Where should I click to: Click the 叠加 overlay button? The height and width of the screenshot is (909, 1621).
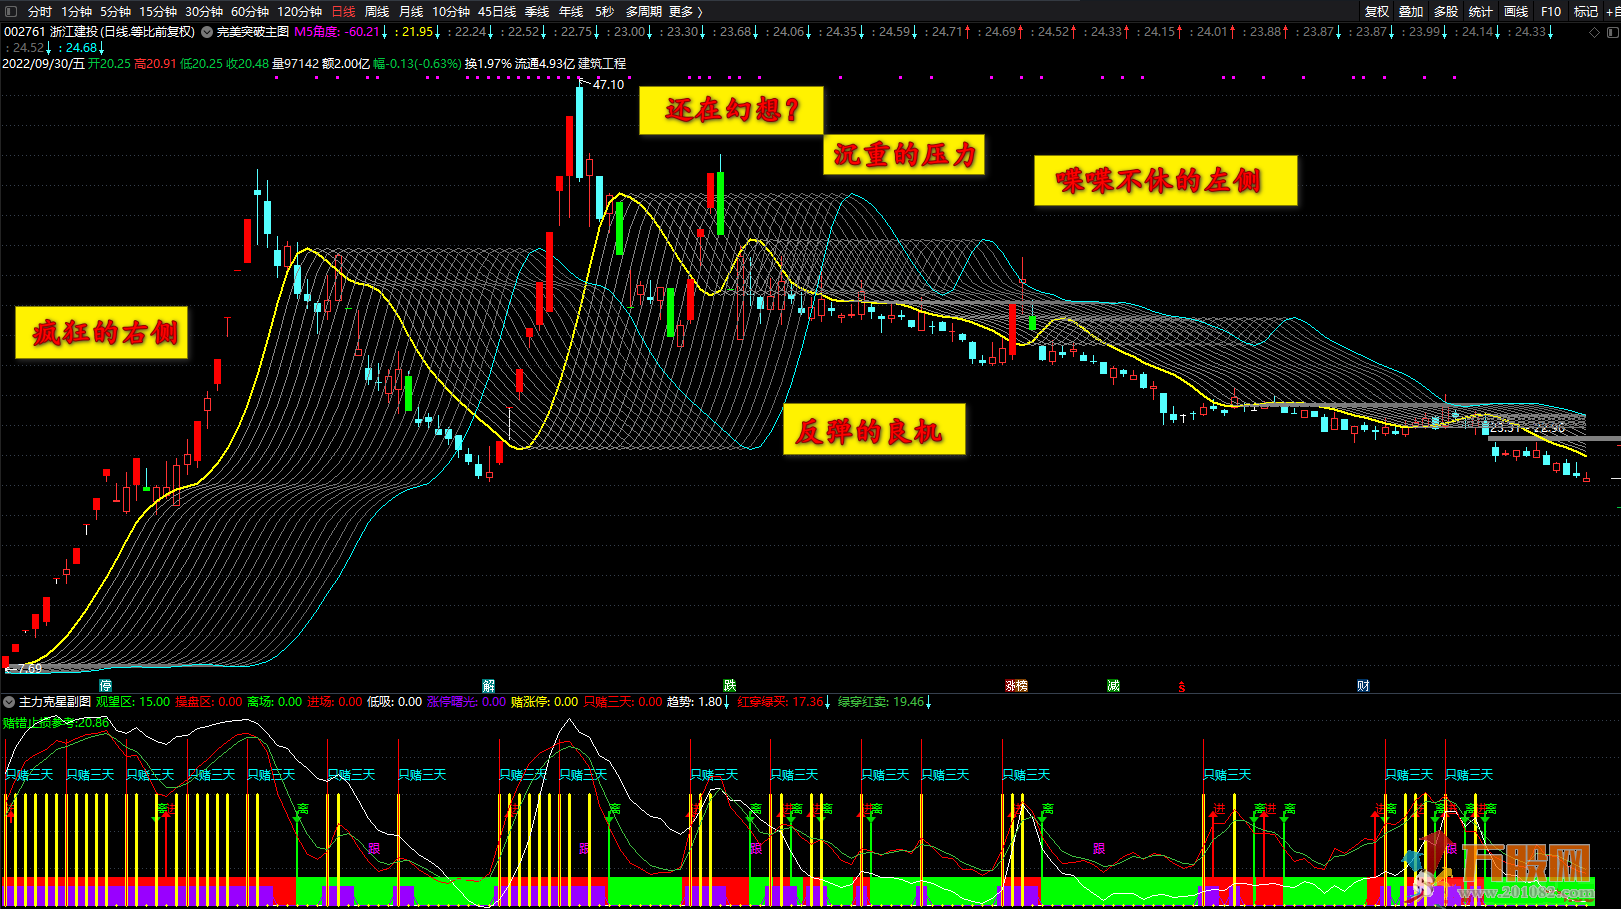[x=1411, y=11]
